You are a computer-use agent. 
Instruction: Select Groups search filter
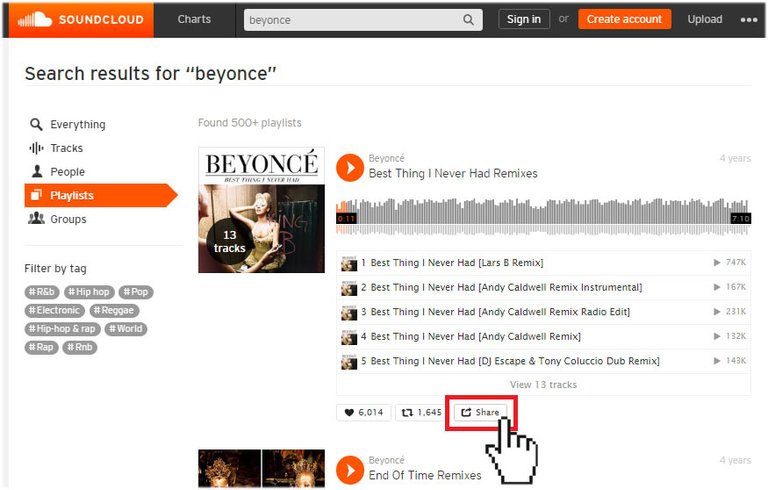point(58,219)
